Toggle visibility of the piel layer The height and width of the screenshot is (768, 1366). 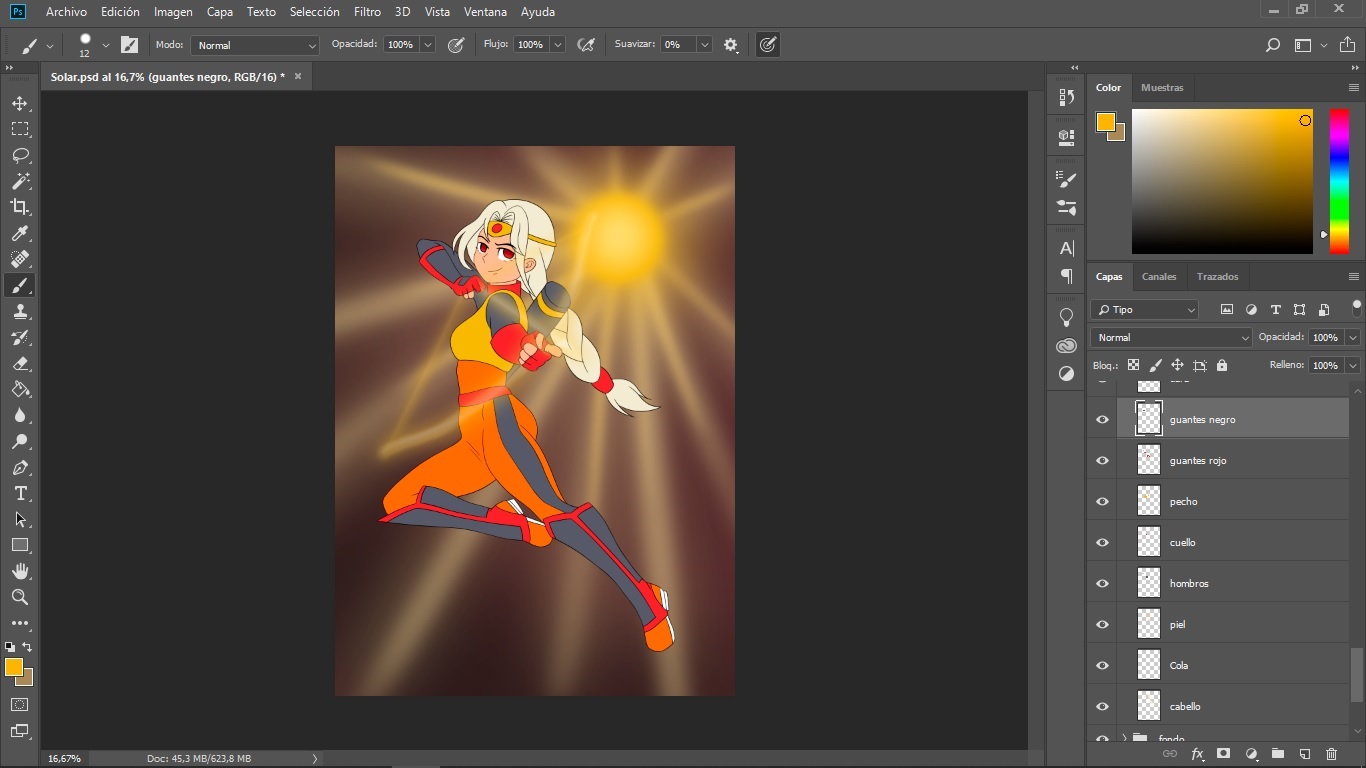tap(1102, 625)
